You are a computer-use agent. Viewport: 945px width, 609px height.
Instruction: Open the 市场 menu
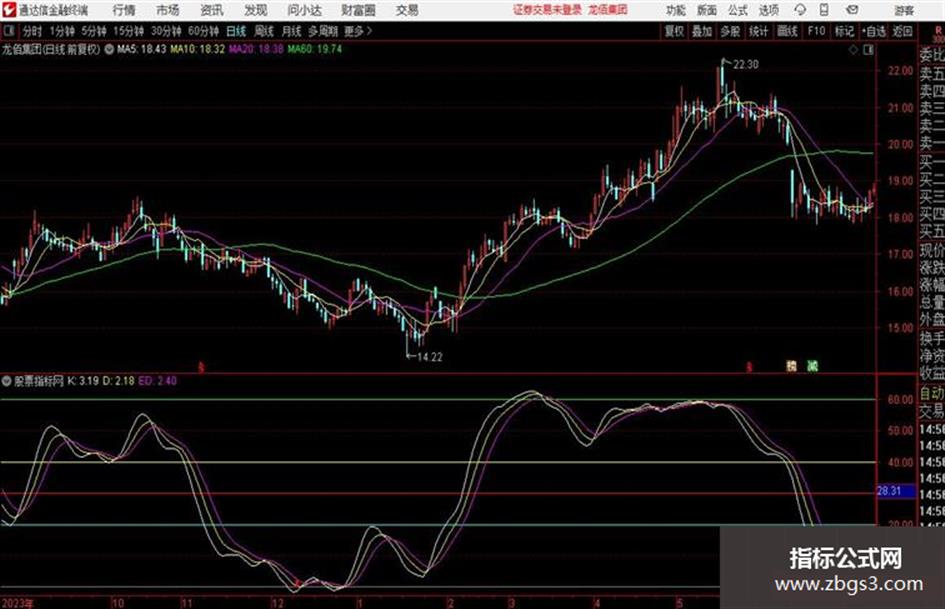pyautogui.click(x=168, y=10)
